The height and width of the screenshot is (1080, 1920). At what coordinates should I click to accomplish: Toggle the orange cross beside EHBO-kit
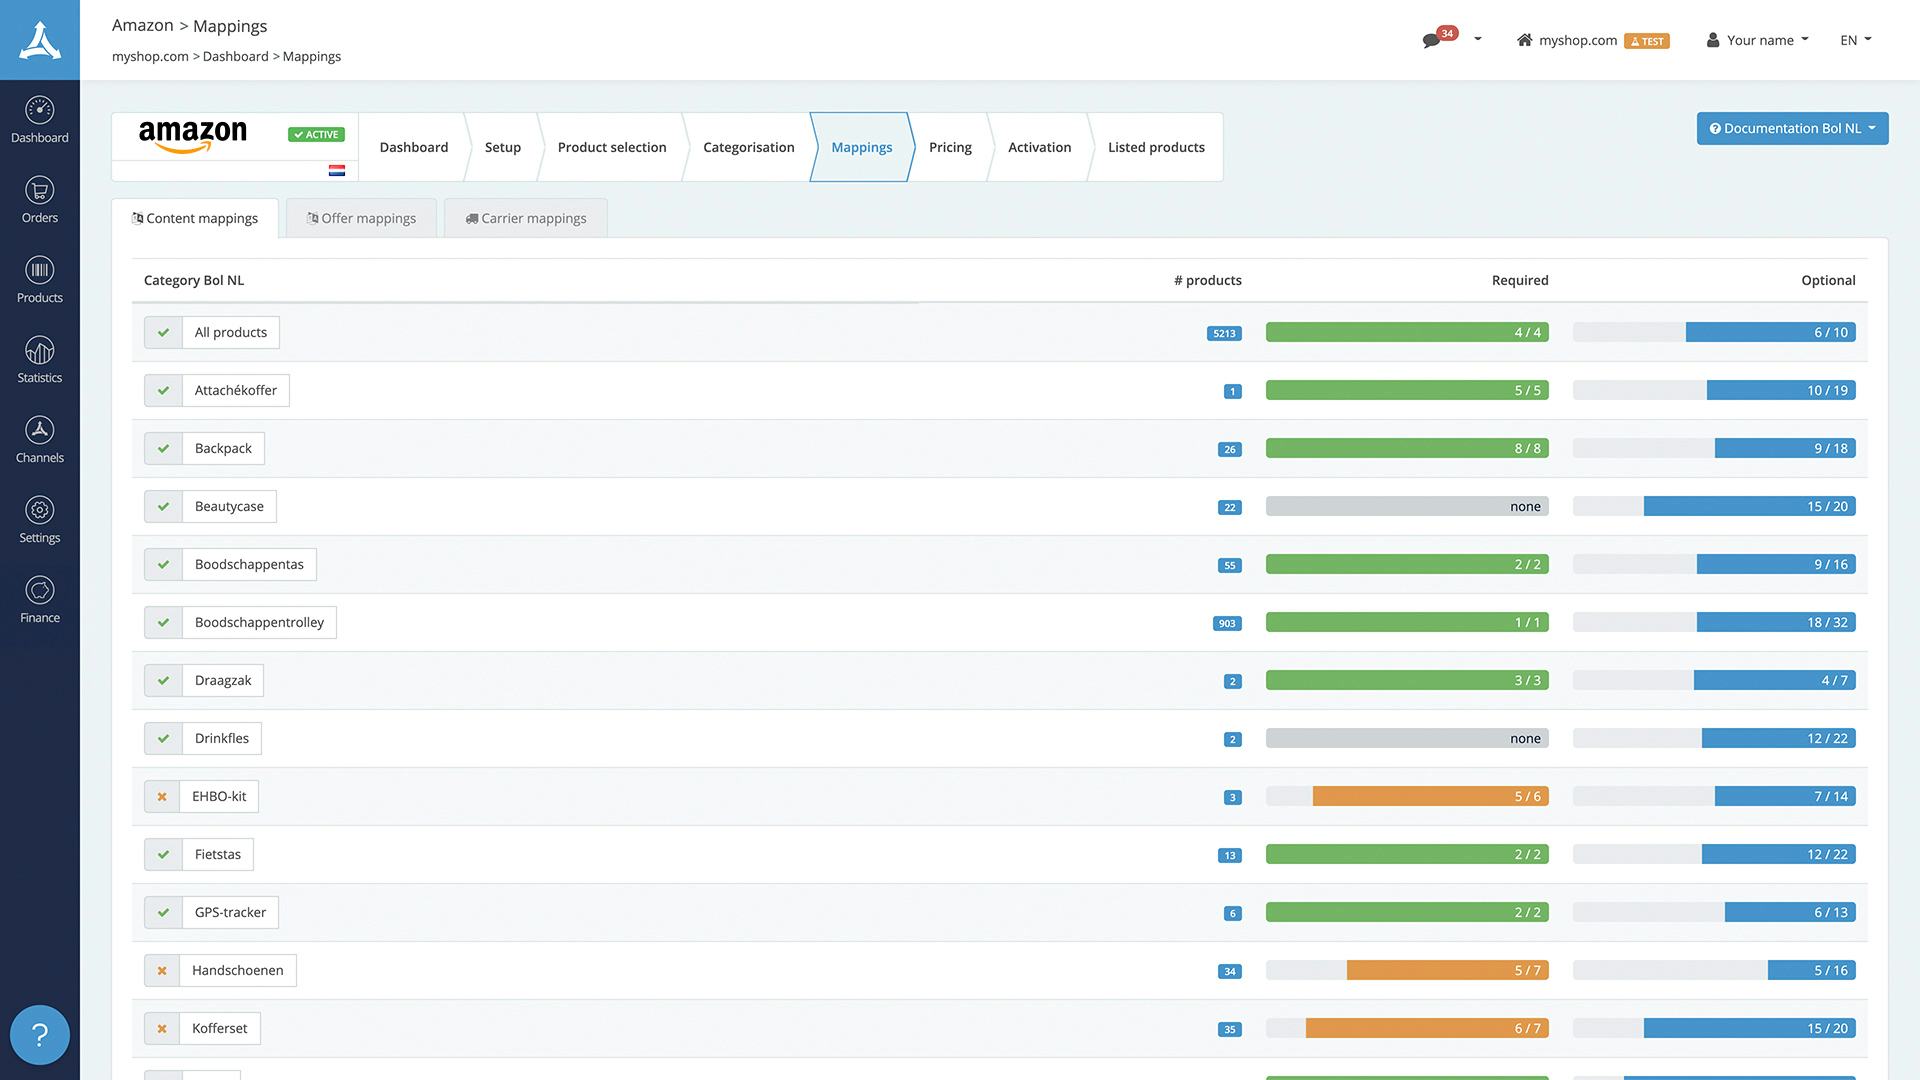(162, 796)
